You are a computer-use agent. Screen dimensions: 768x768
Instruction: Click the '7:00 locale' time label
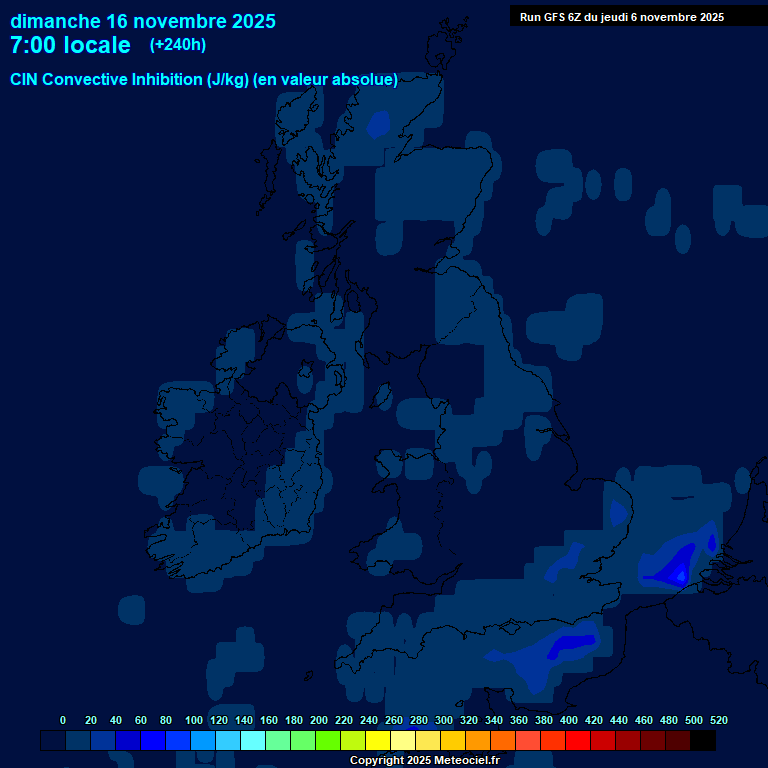point(70,45)
